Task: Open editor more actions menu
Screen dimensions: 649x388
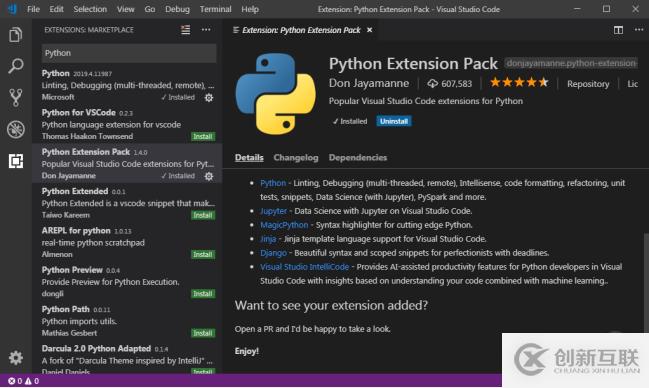Action: pyautogui.click(x=639, y=30)
